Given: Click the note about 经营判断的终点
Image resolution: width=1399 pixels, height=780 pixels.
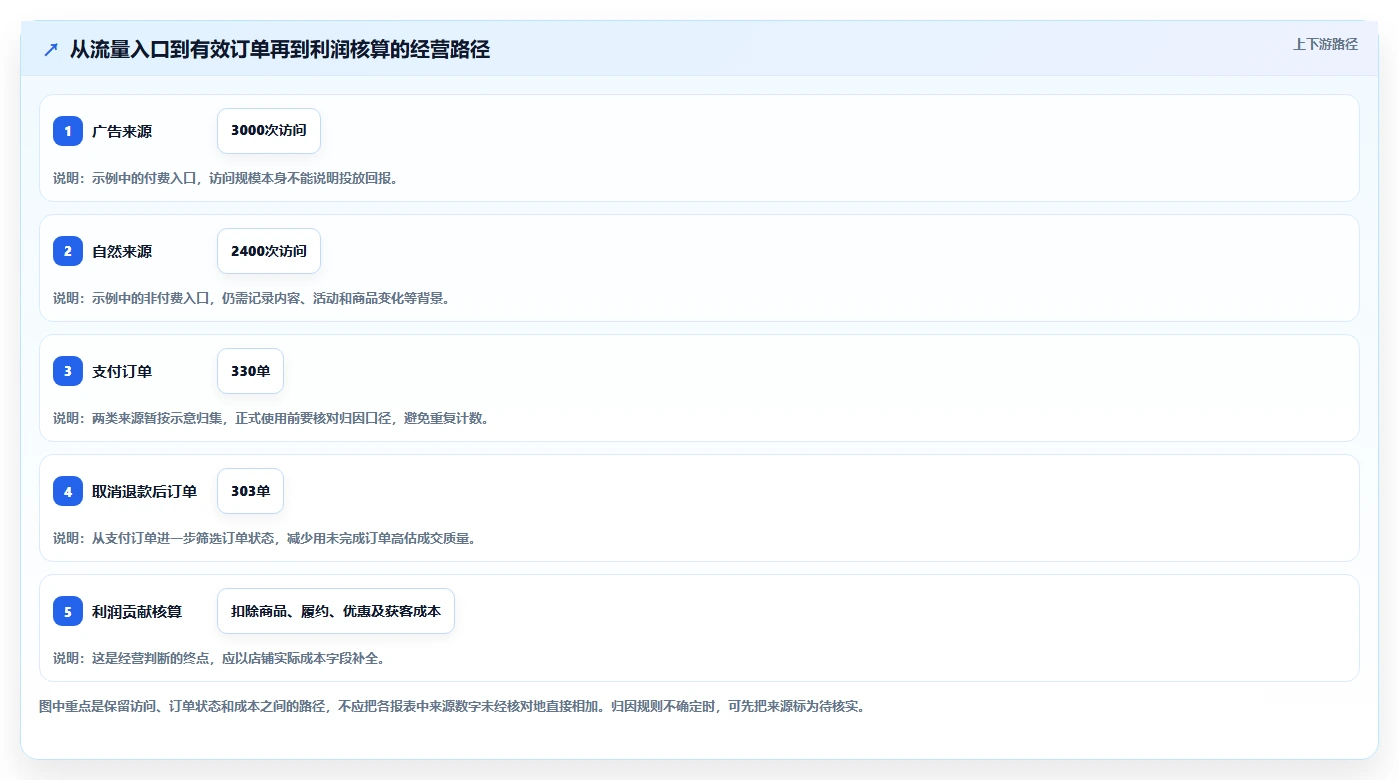Looking at the screenshot, I should click(x=219, y=658).
